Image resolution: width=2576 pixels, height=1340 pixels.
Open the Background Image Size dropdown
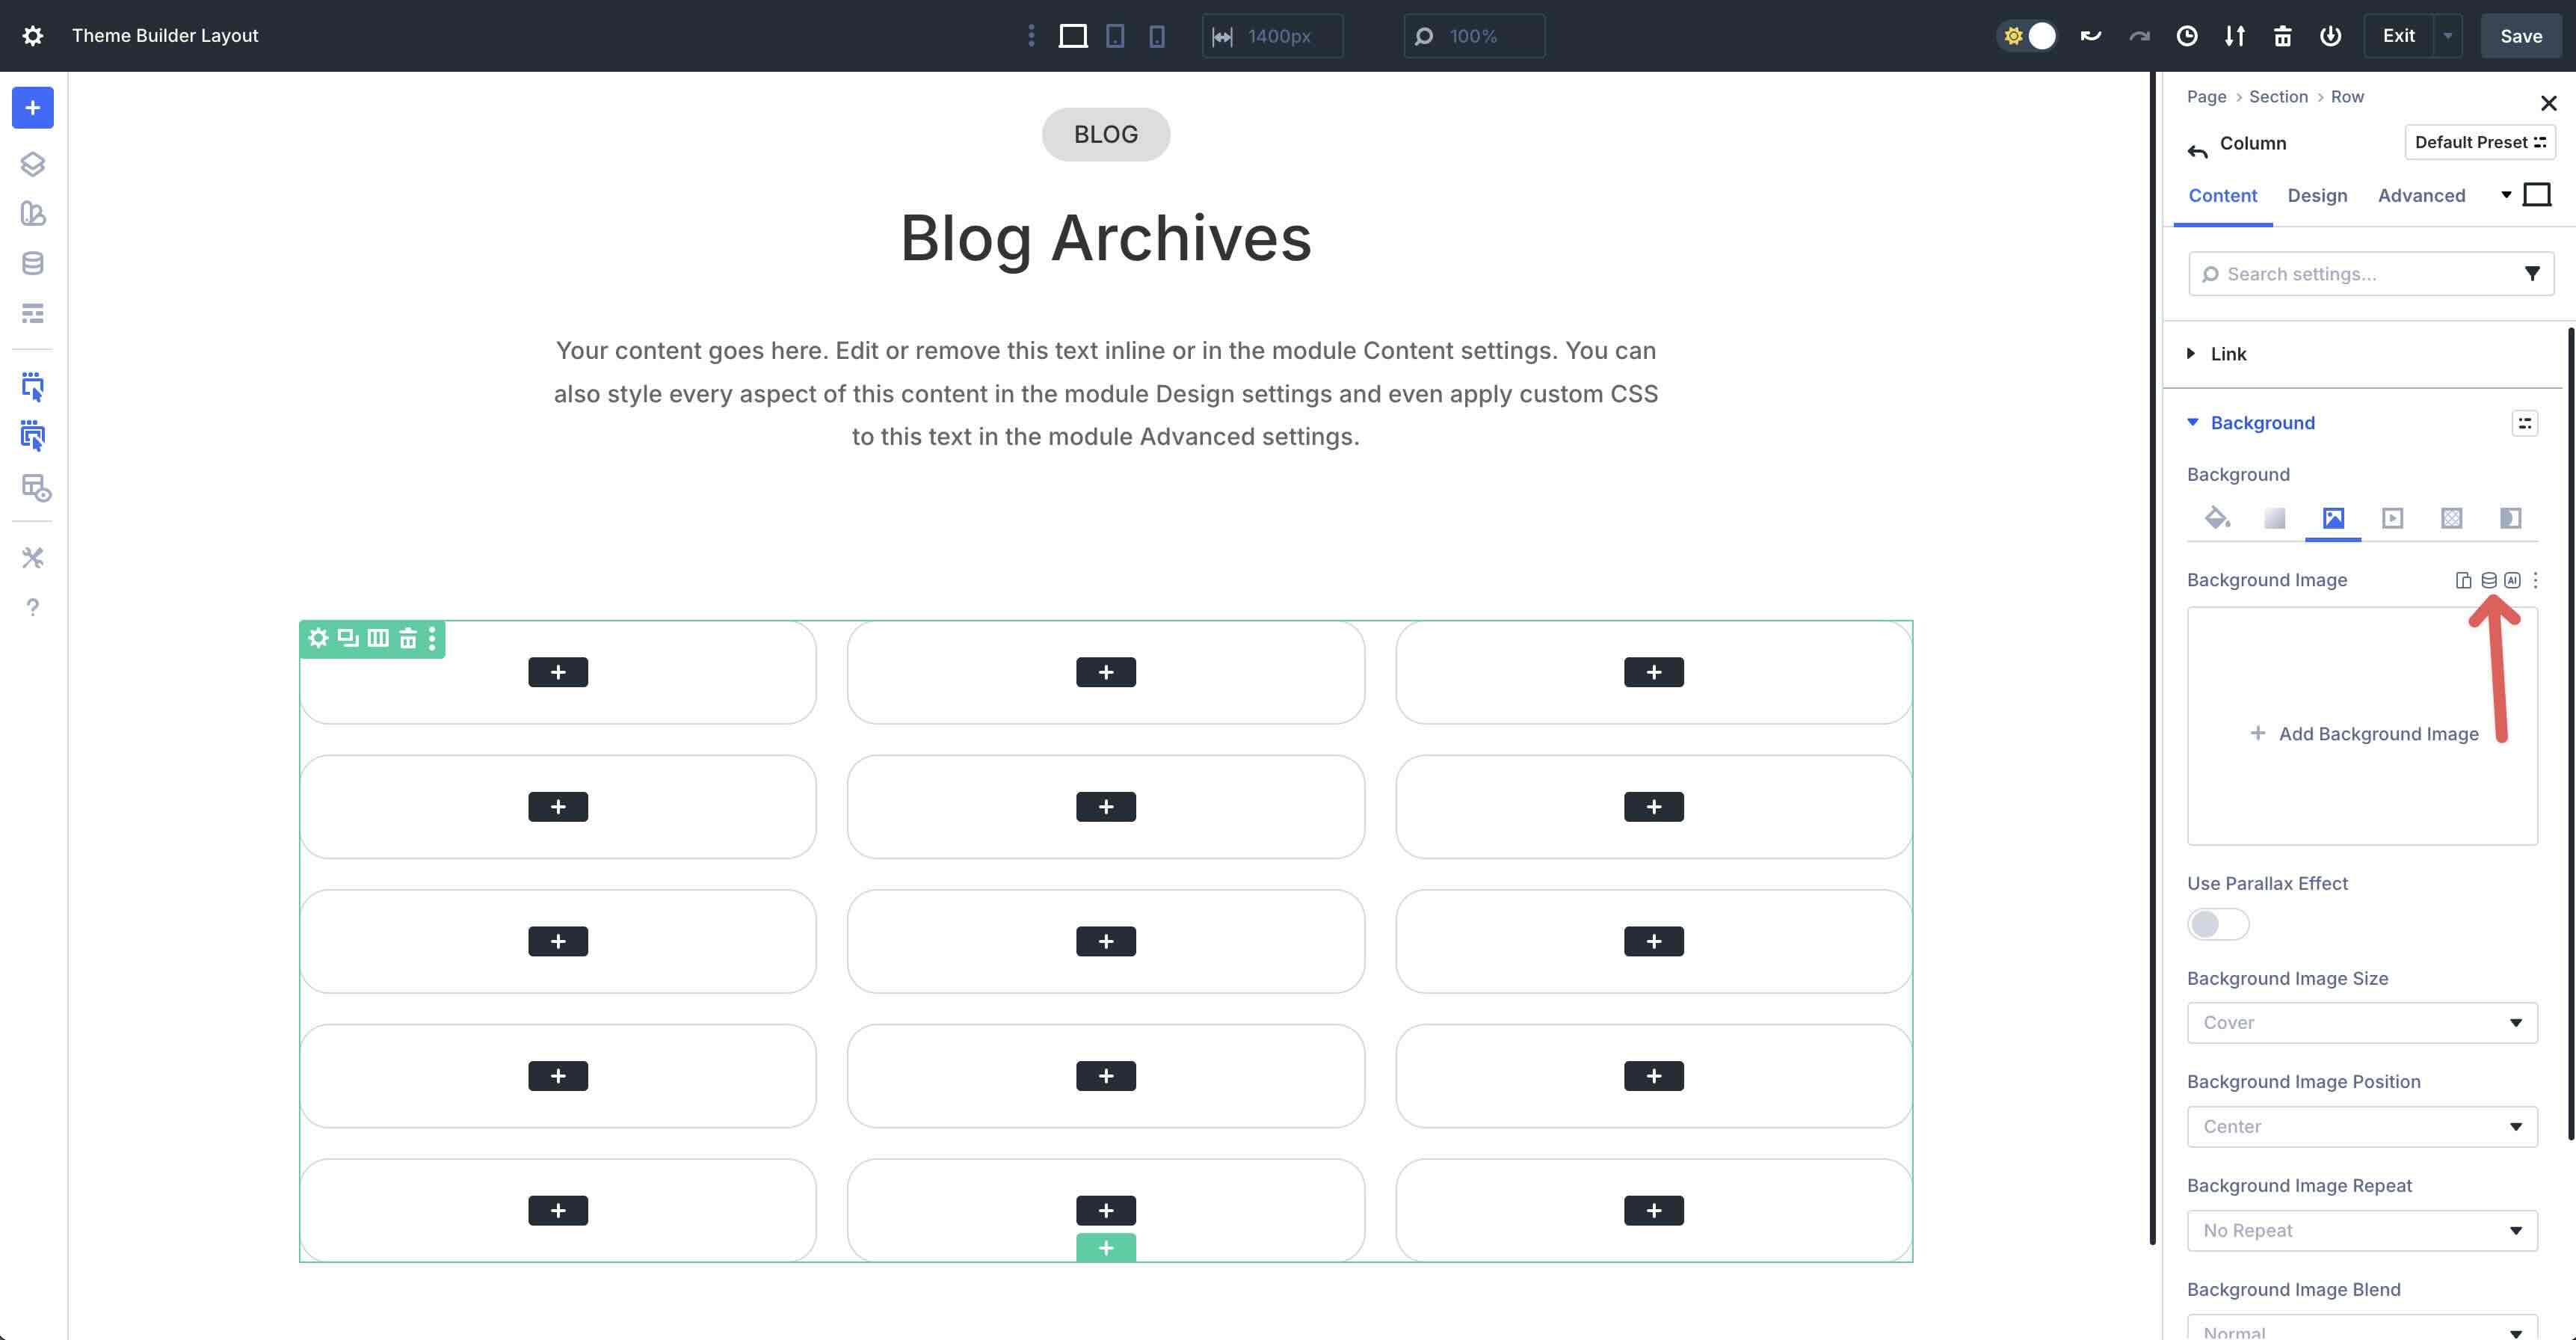[x=2361, y=1022]
